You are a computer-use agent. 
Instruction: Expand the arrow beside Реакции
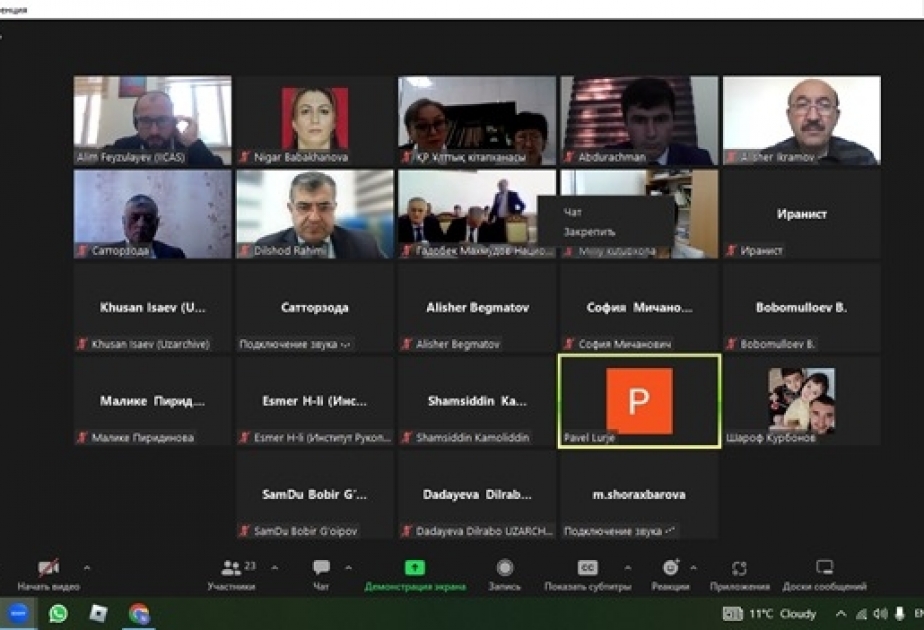pyautogui.click(x=694, y=568)
